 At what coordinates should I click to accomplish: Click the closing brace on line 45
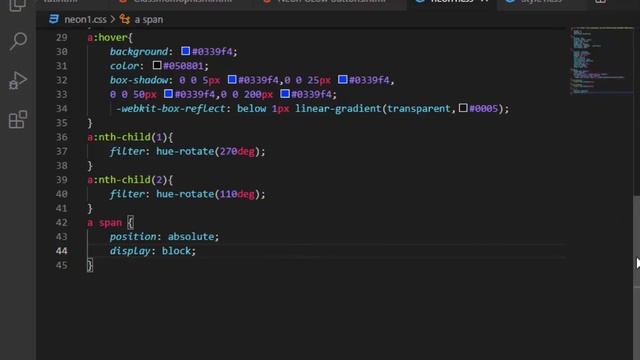coord(90,265)
